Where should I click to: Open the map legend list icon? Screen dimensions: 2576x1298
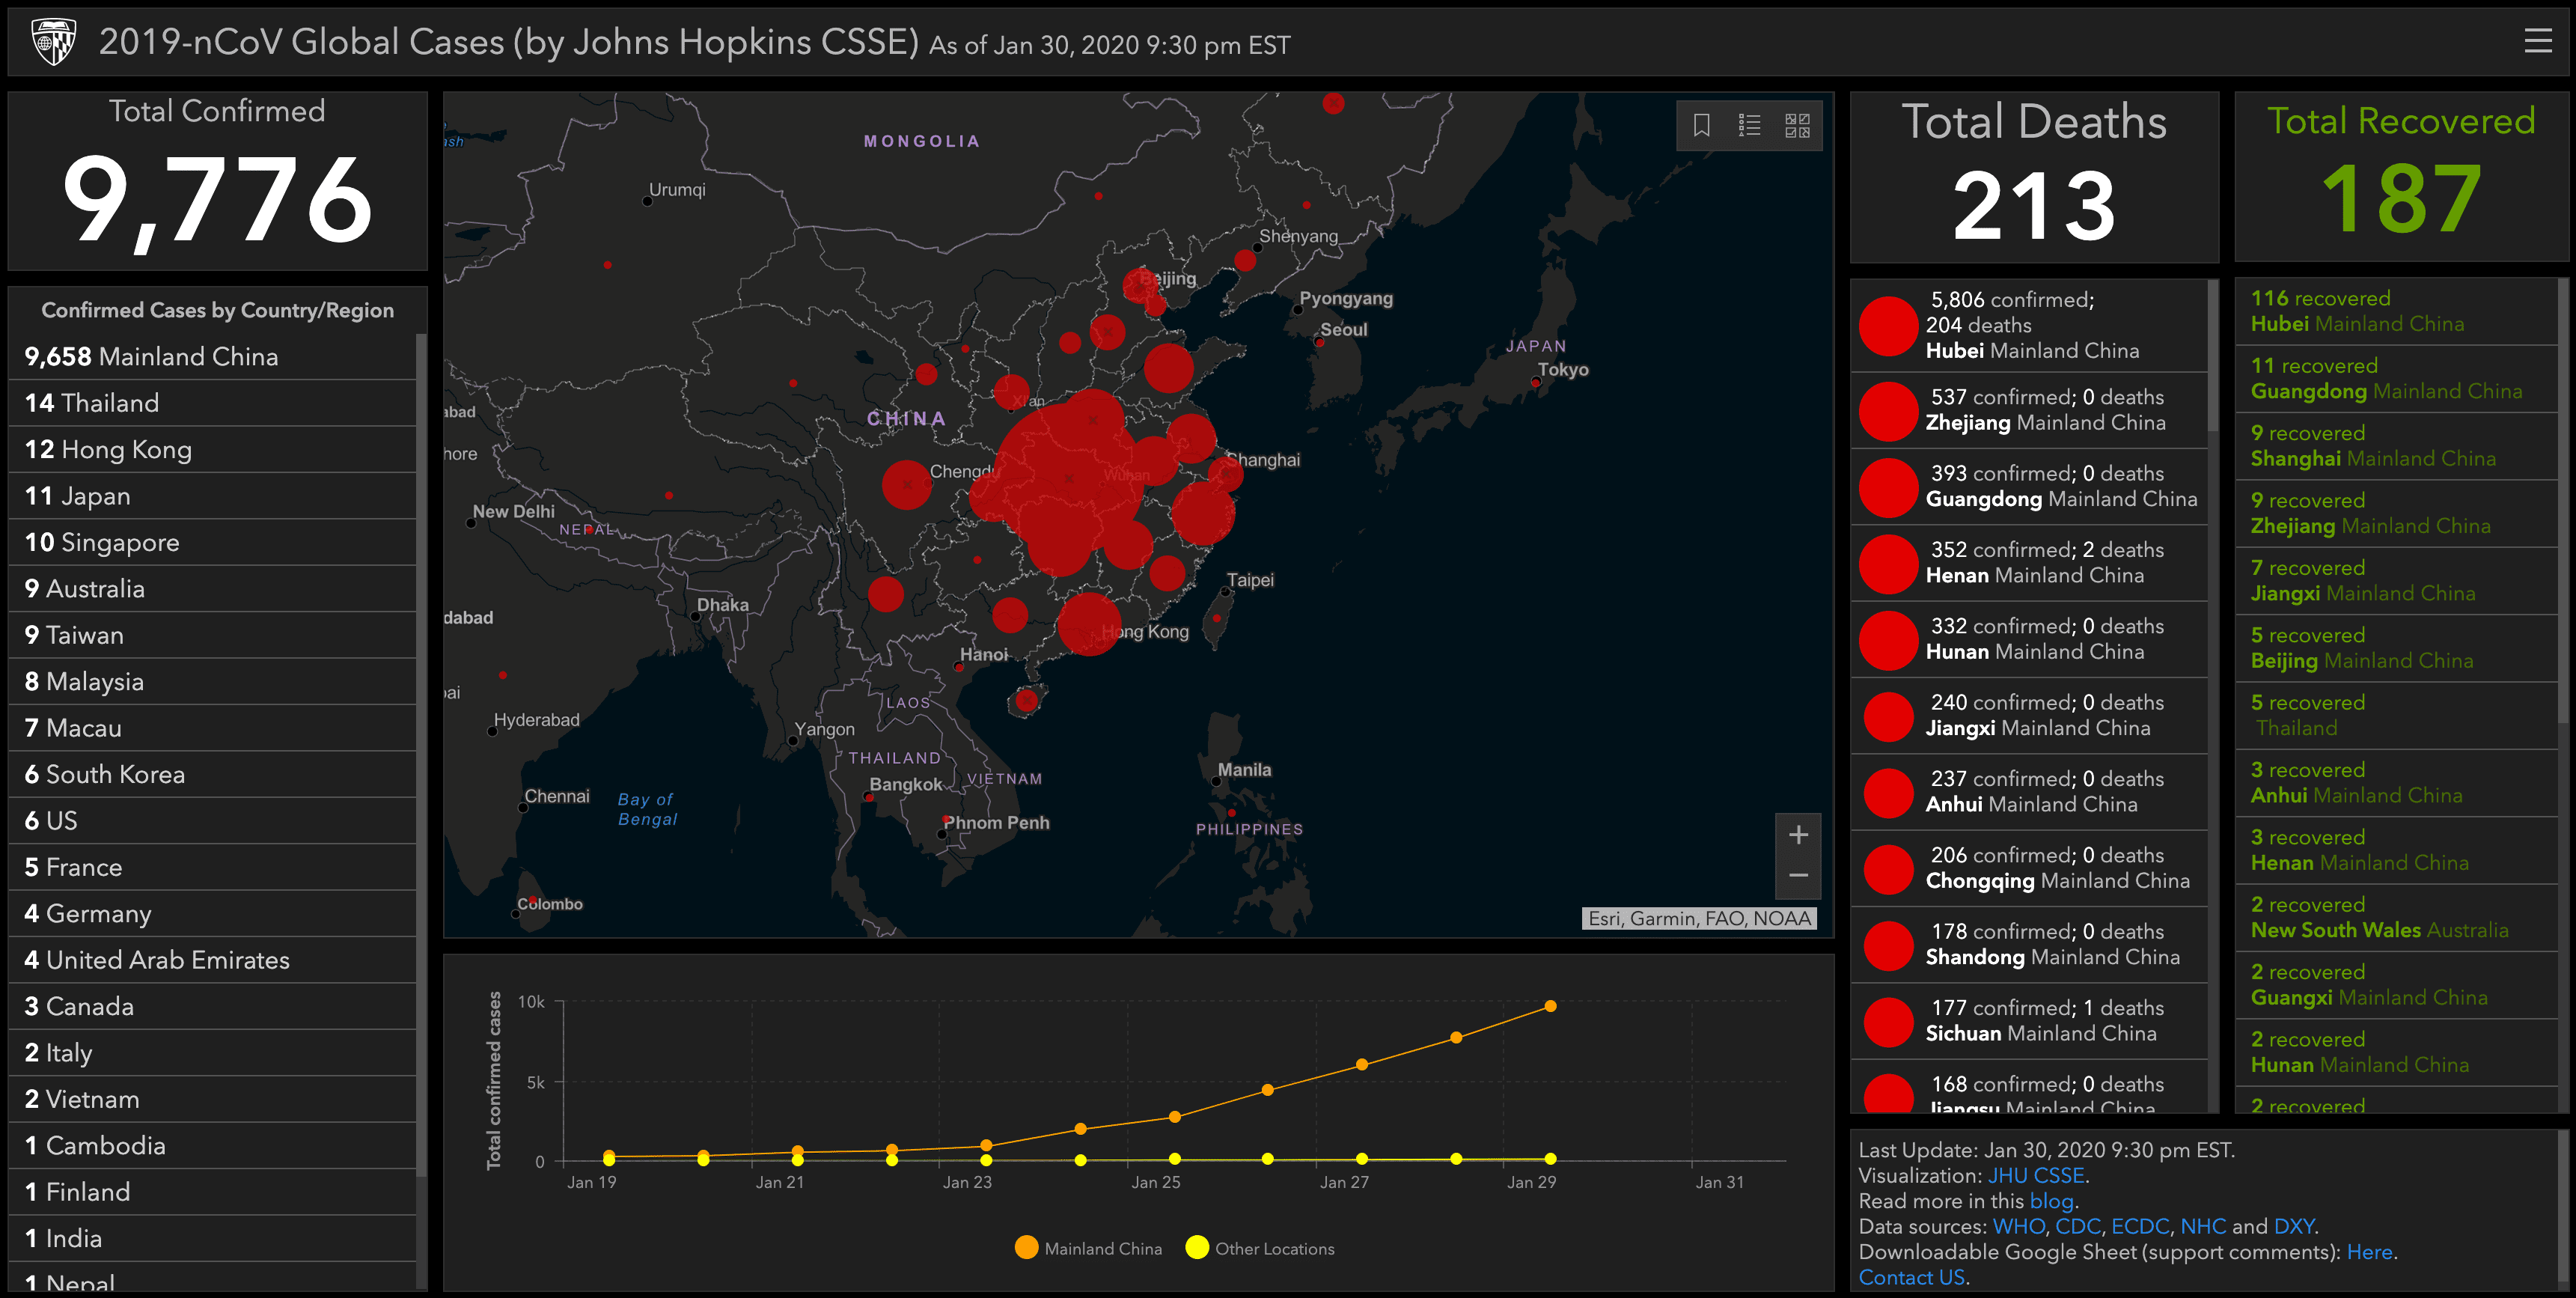[1749, 125]
